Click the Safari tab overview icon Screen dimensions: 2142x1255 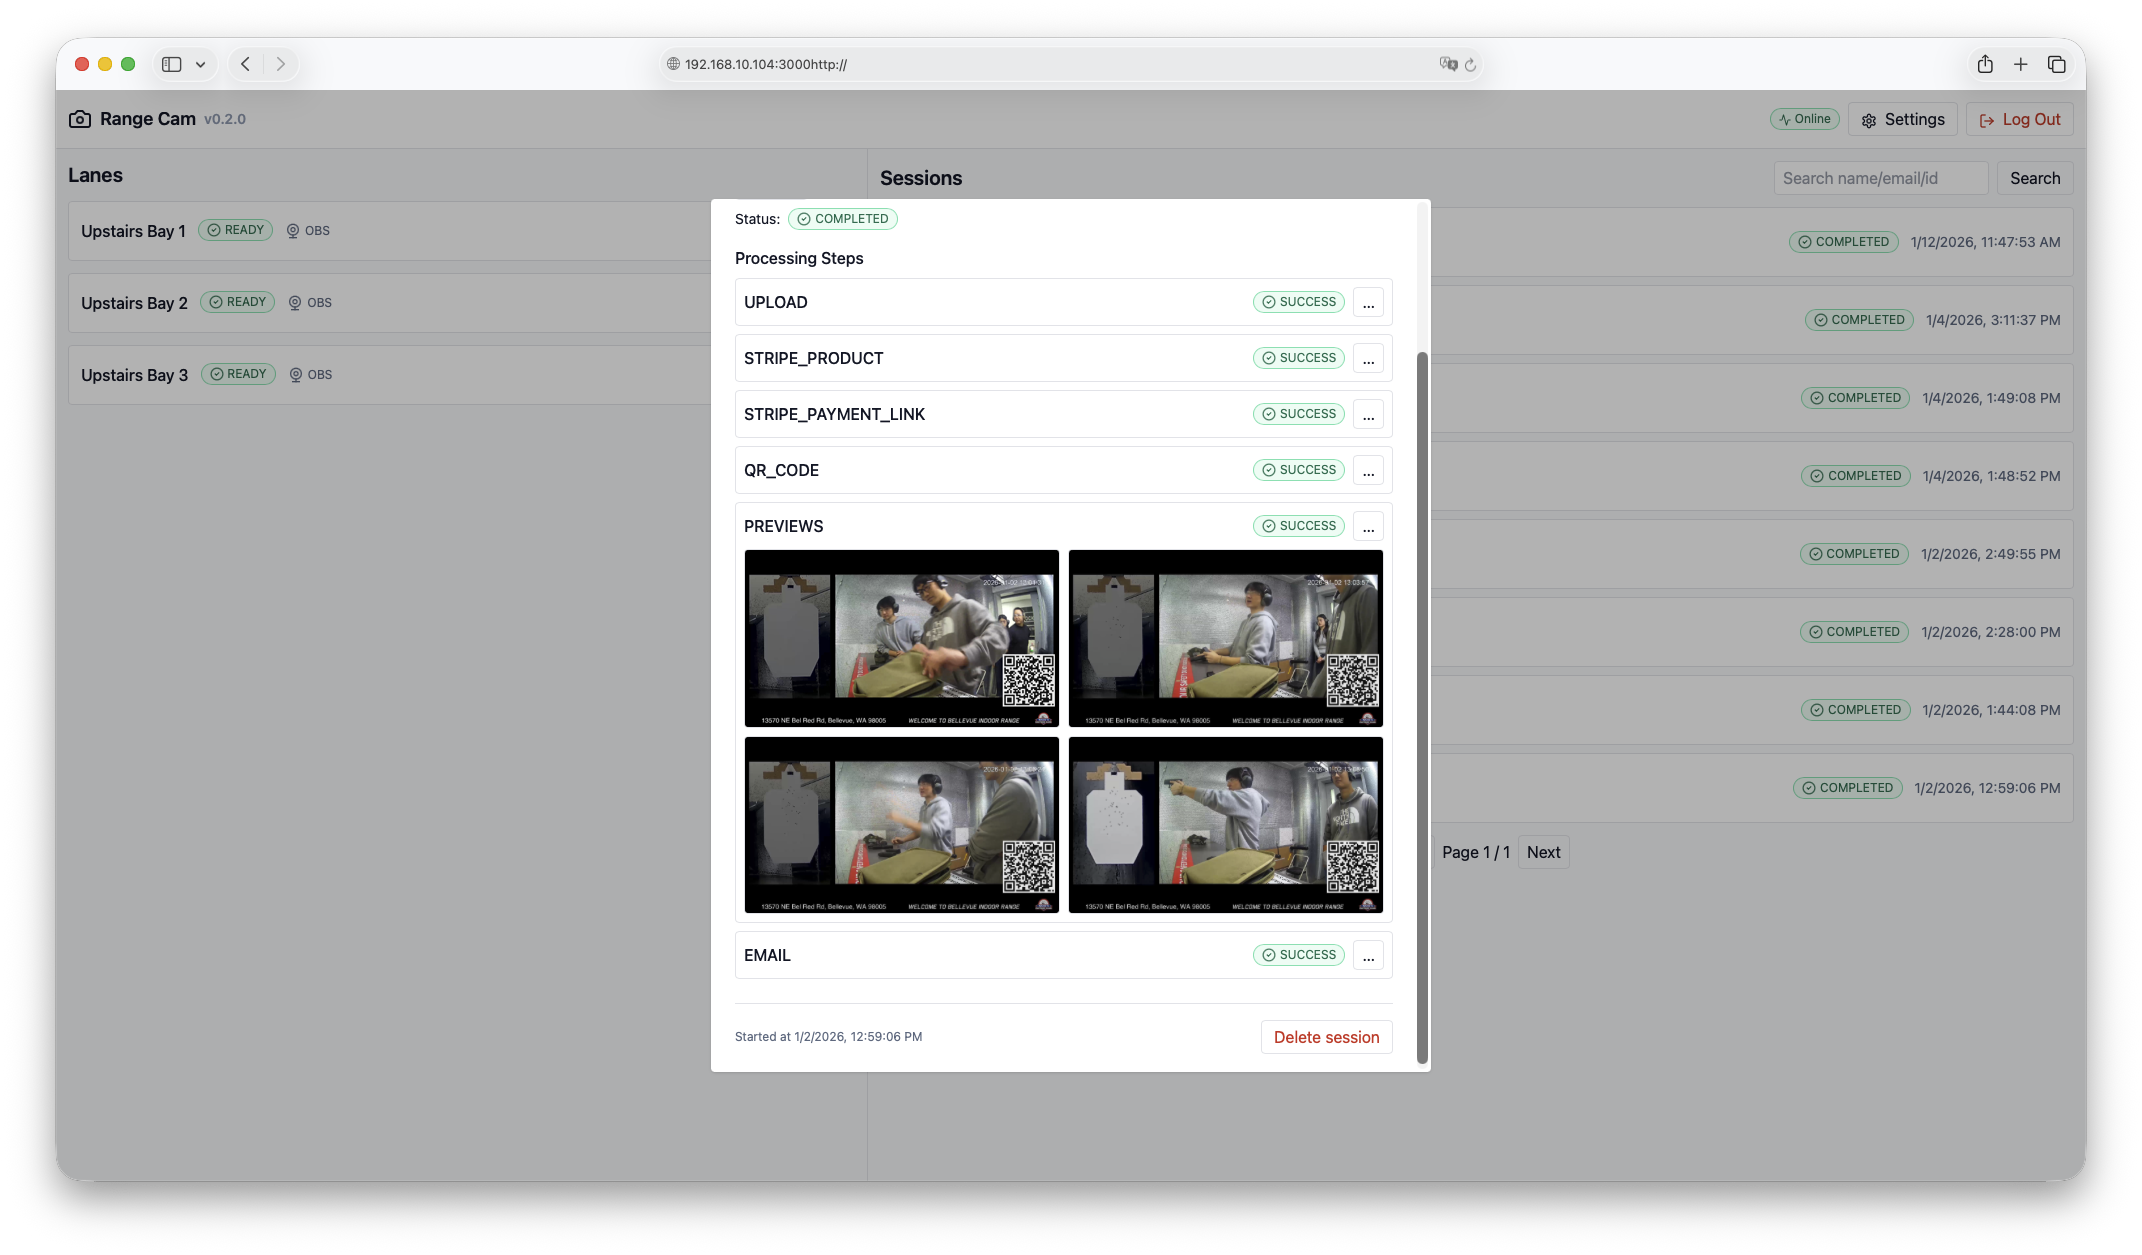[x=2057, y=63]
